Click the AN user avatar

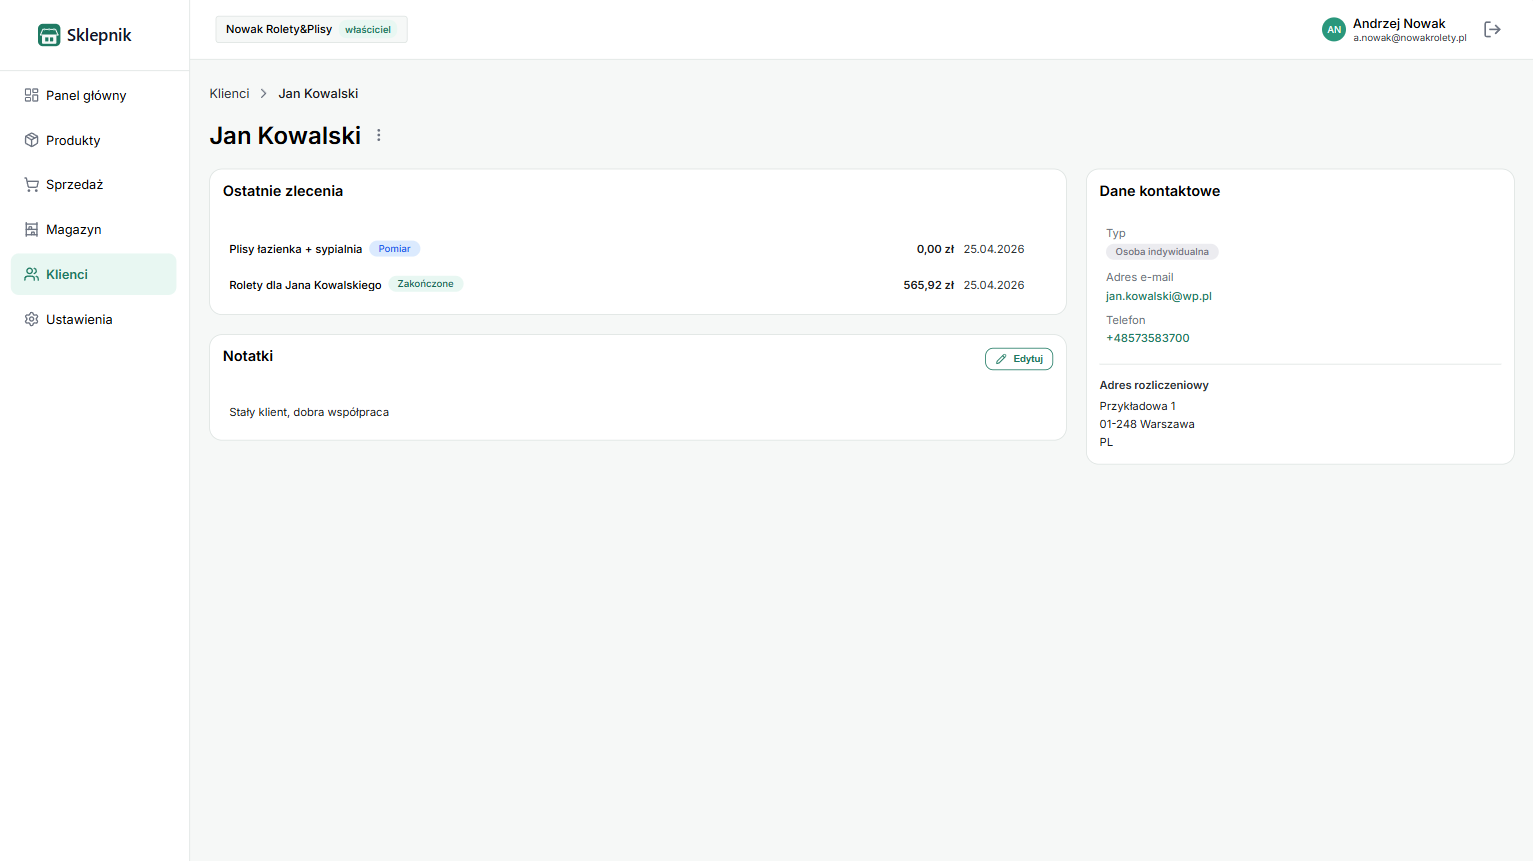point(1333,30)
